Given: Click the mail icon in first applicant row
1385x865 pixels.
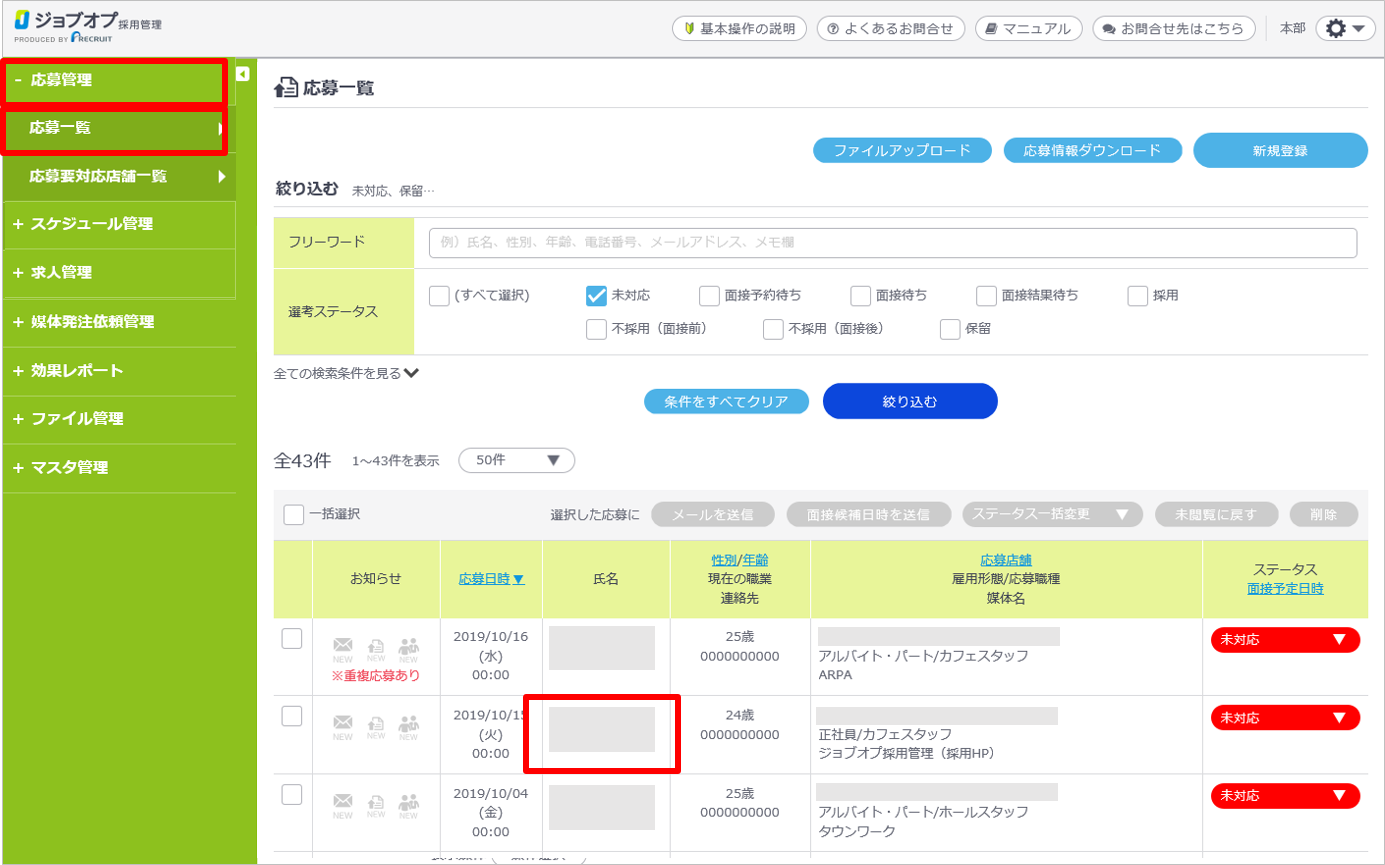Looking at the screenshot, I should 342,646.
